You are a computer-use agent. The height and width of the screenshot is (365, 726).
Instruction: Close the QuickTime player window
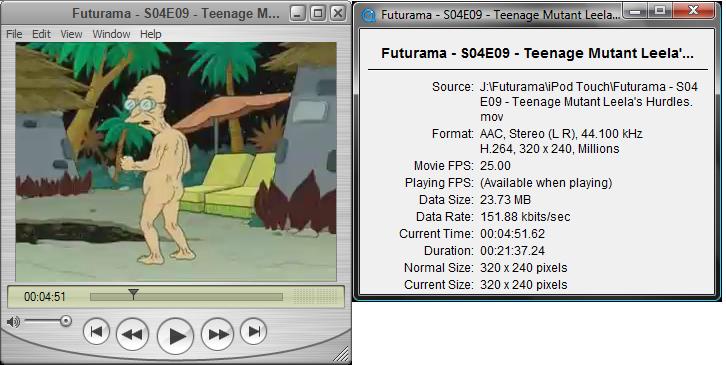[338, 13]
